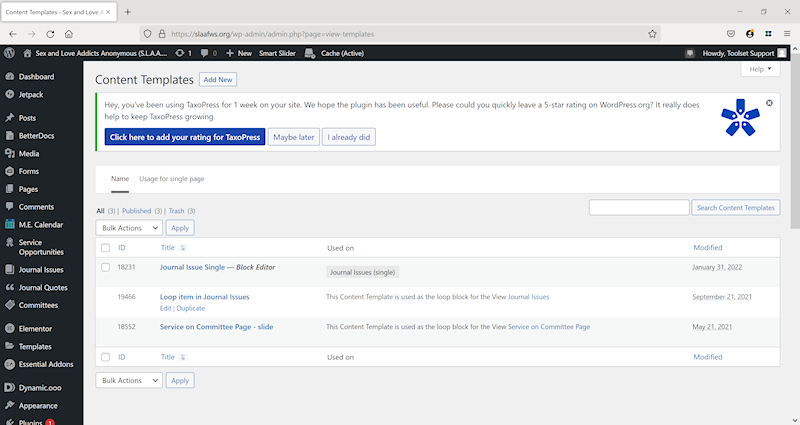The height and width of the screenshot is (425, 800).
Task: Open the updates icon showing 1
Action: 180,53
